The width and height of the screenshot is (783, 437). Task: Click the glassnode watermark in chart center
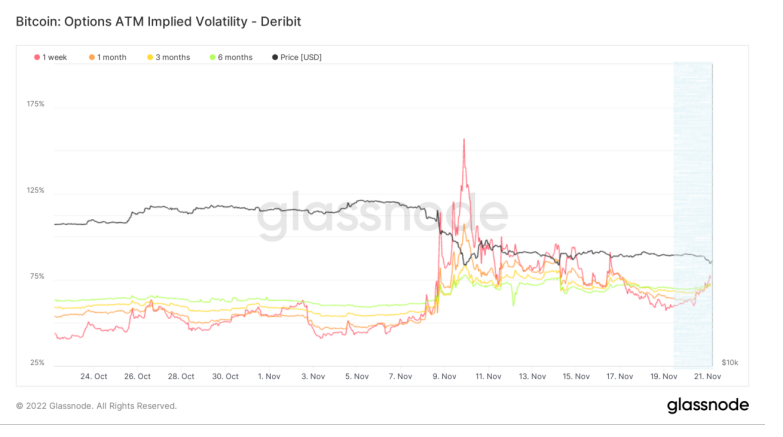tap(383, 218)
